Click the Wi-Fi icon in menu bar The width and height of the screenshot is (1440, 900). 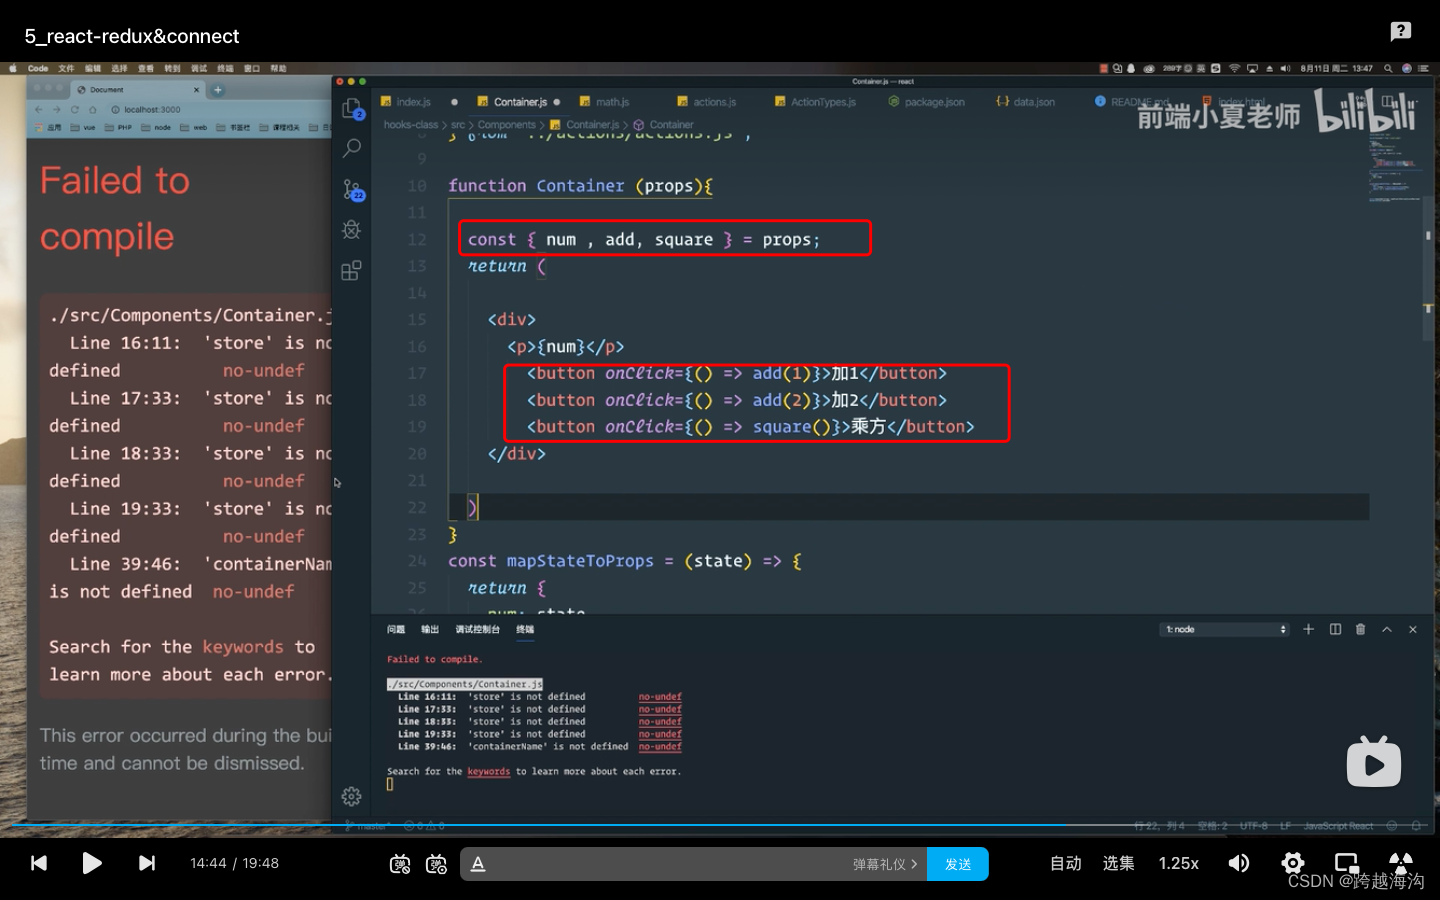tap(1234, 69)
